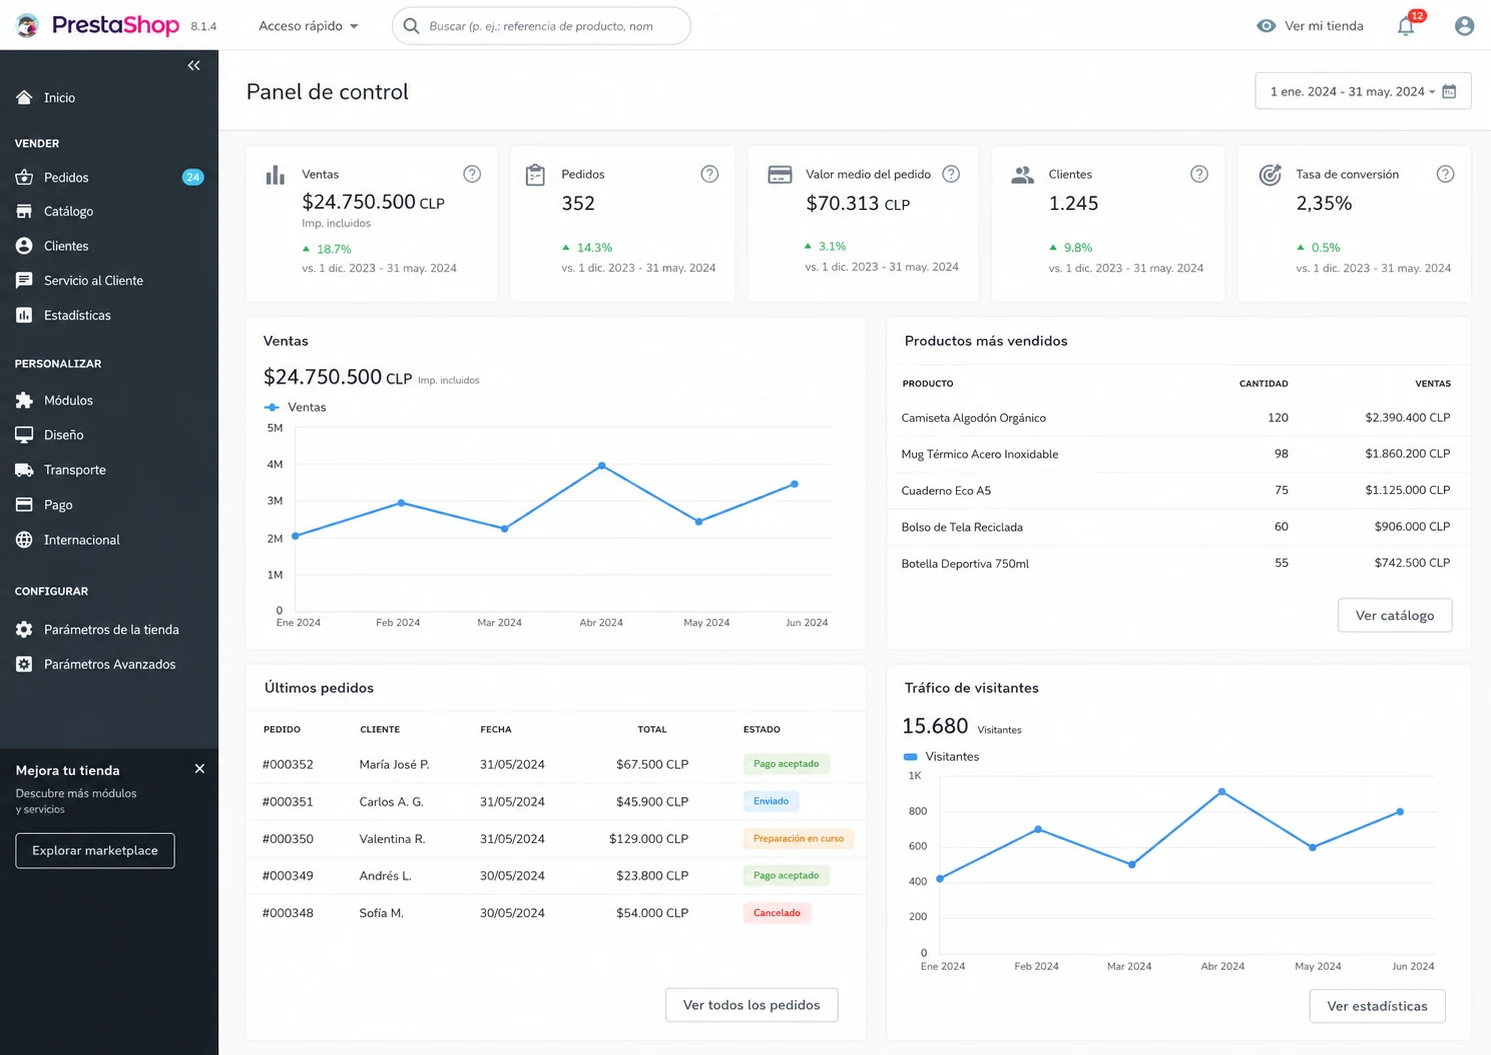This screenshot has height=1055, width=1491.
Task: Open order #000348
Action: (x=288, y=913)
